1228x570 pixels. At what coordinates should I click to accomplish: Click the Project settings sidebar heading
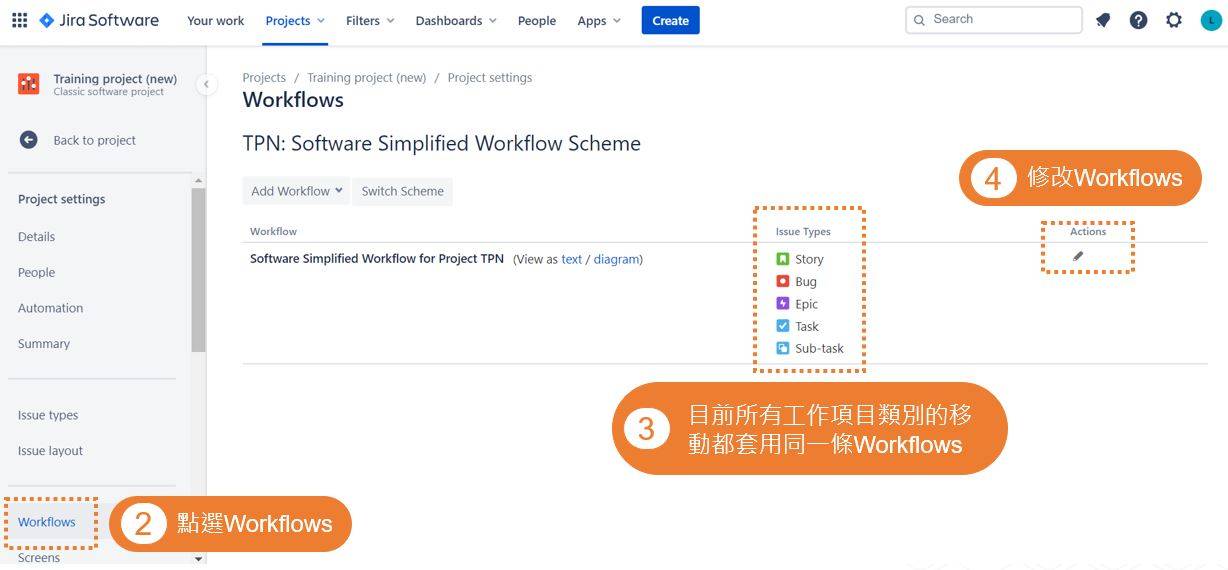pyautogui.click(x=61, y=199)
